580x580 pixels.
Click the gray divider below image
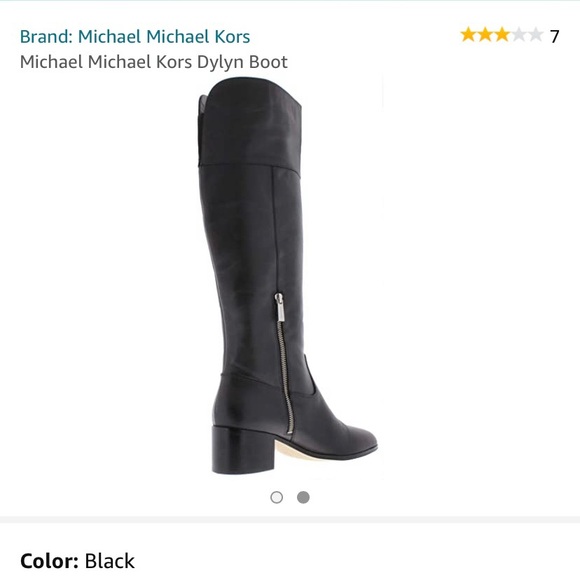pyautogui.click(x=290, y=520)
